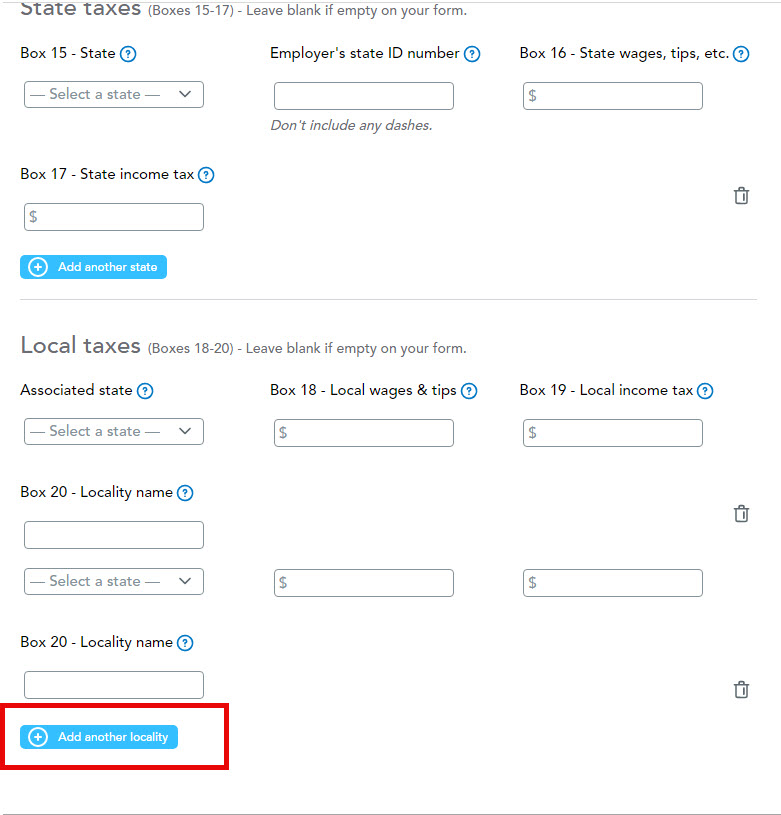Select first Box 20 Locality name input
Screen dimensions: 781x815
tap(114, 535)
